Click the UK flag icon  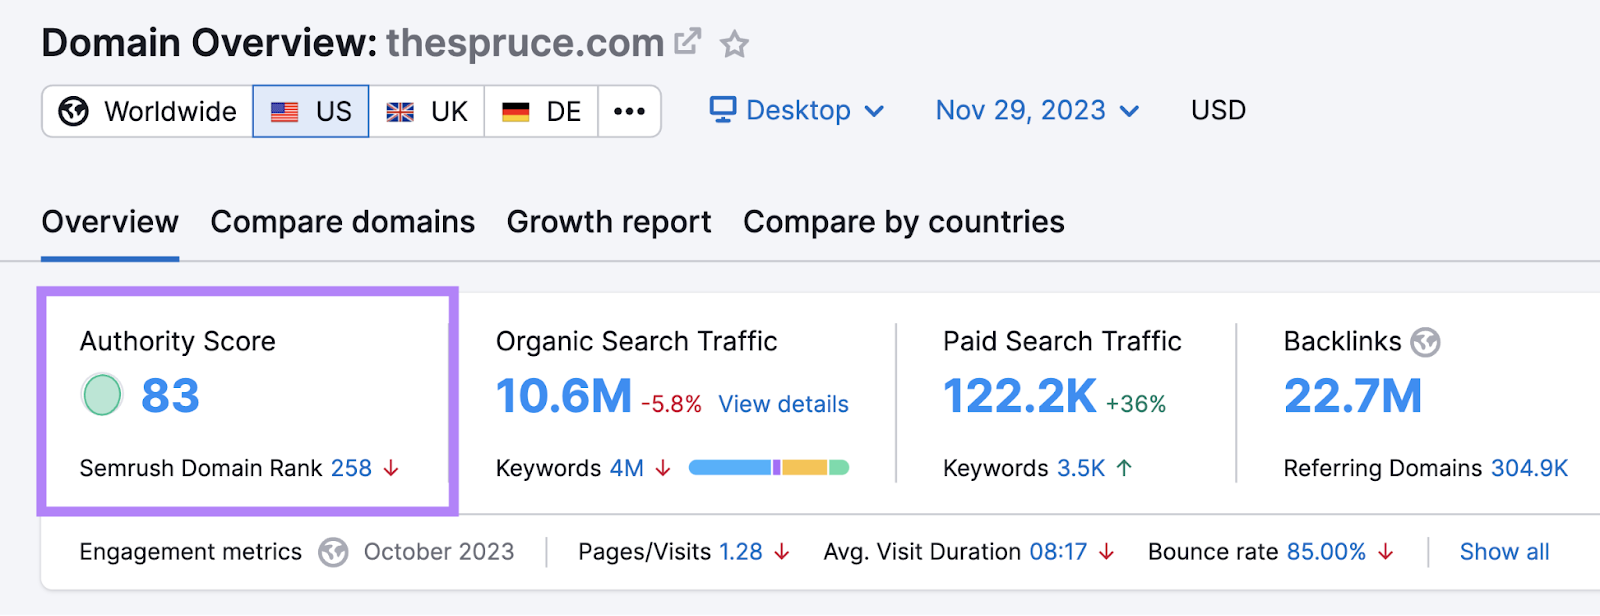400,112
